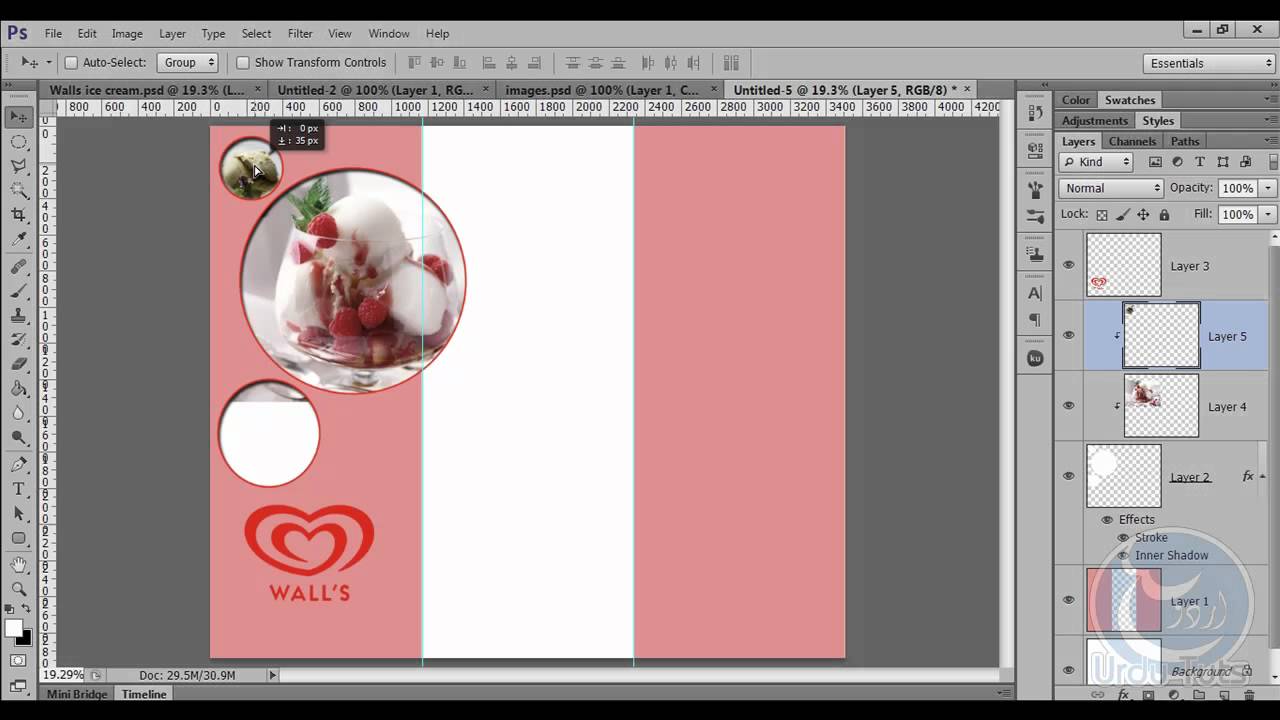The image size is (1280, 720).
Task: Click the create new group folder icon
Action: click(x=1199, y=695)
